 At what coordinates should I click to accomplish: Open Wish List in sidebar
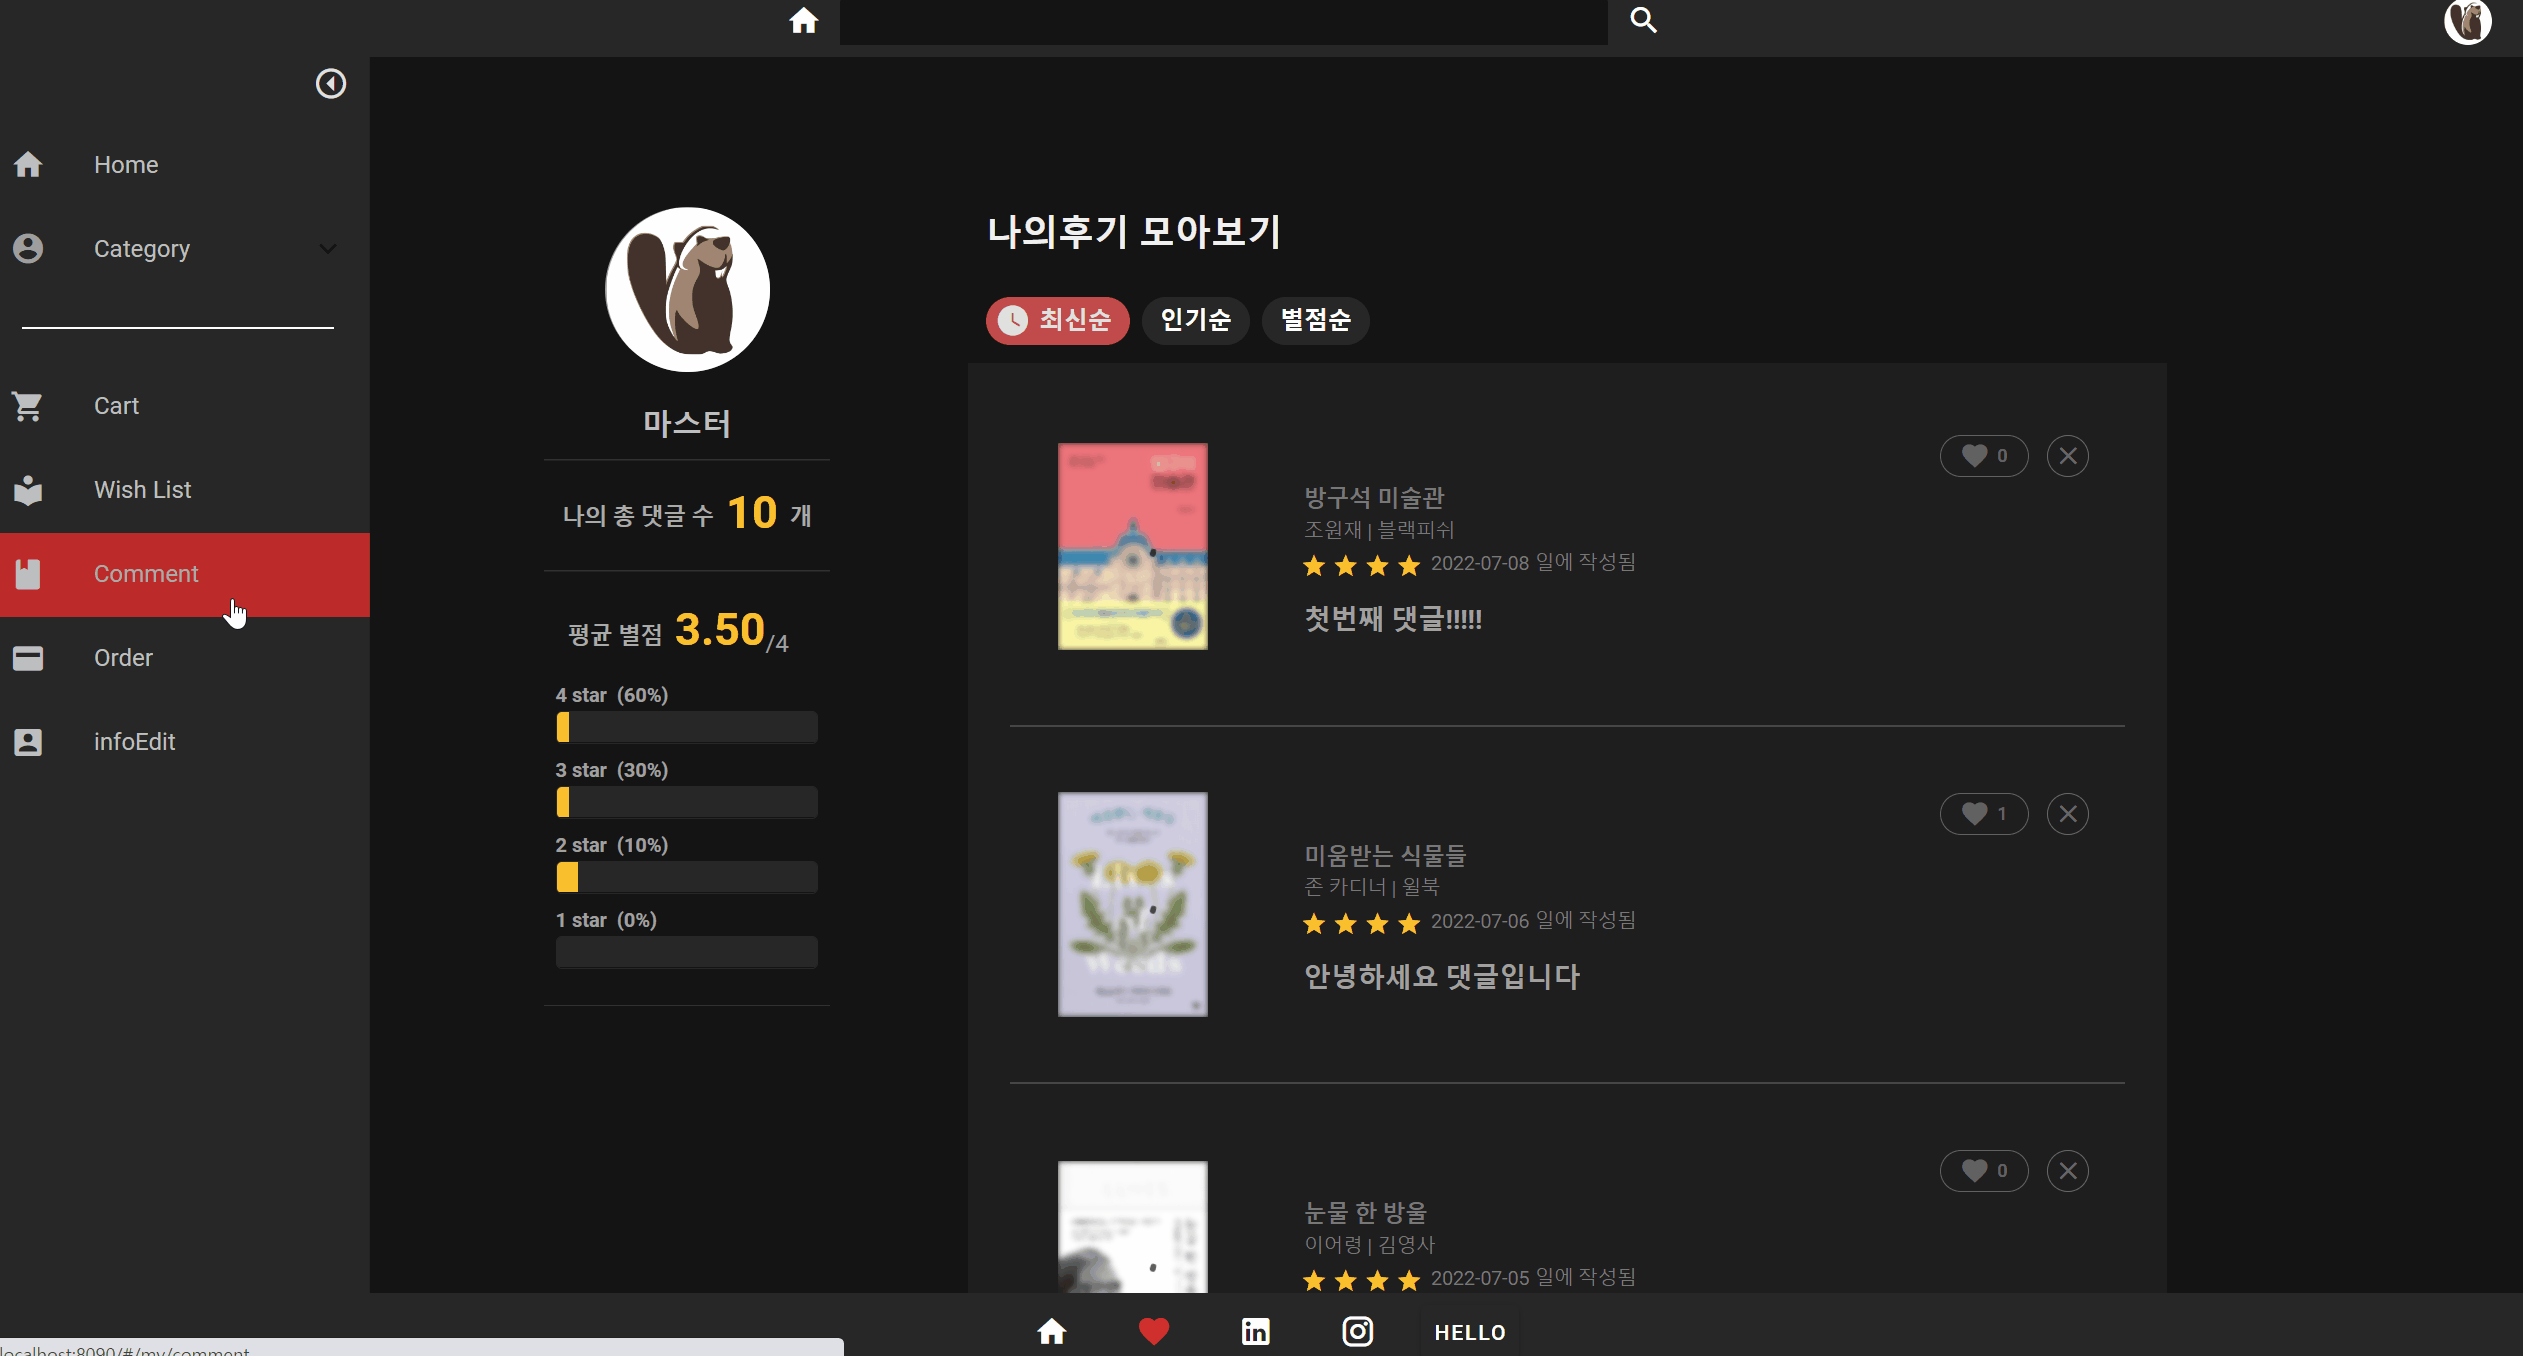pyautogui.click(x=142, y=490)
